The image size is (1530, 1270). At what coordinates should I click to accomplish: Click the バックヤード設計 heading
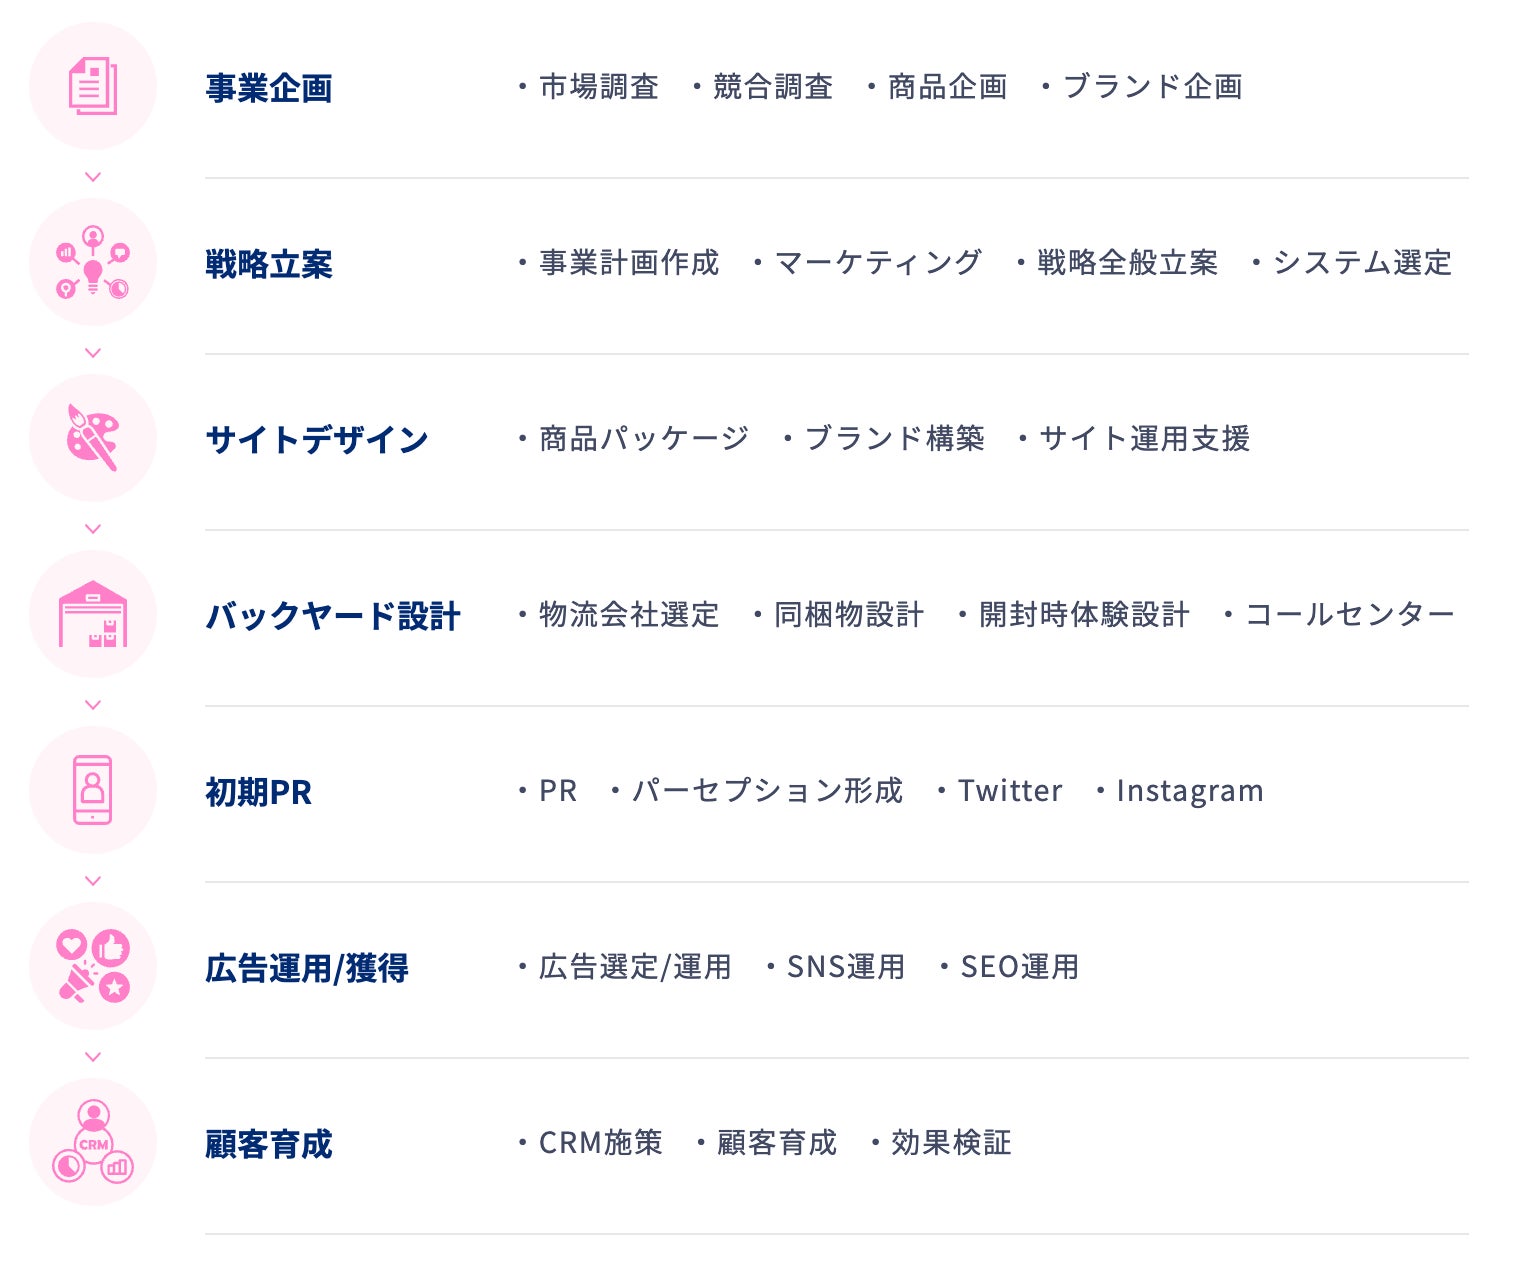click(x=333, y=616)
